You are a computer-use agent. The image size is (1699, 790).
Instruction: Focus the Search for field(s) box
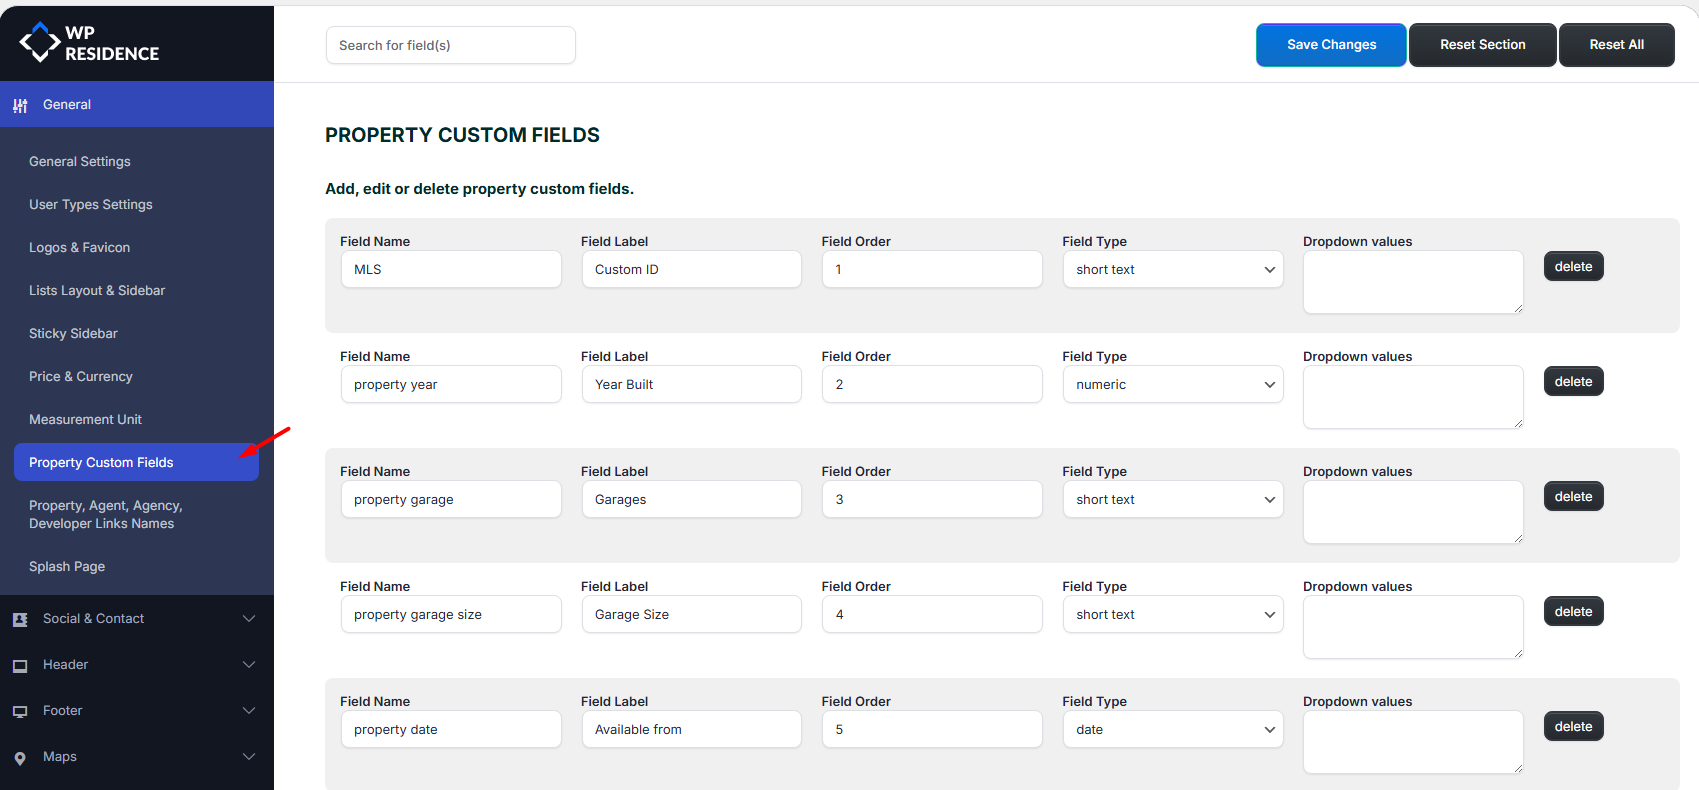point(450,45)
